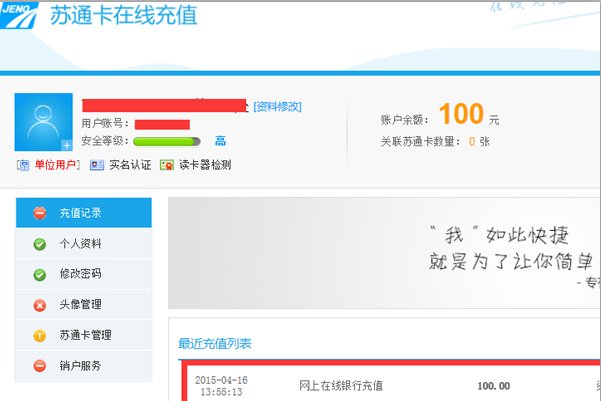Click the green check icon beside 个人资料

tap(40, 244)
